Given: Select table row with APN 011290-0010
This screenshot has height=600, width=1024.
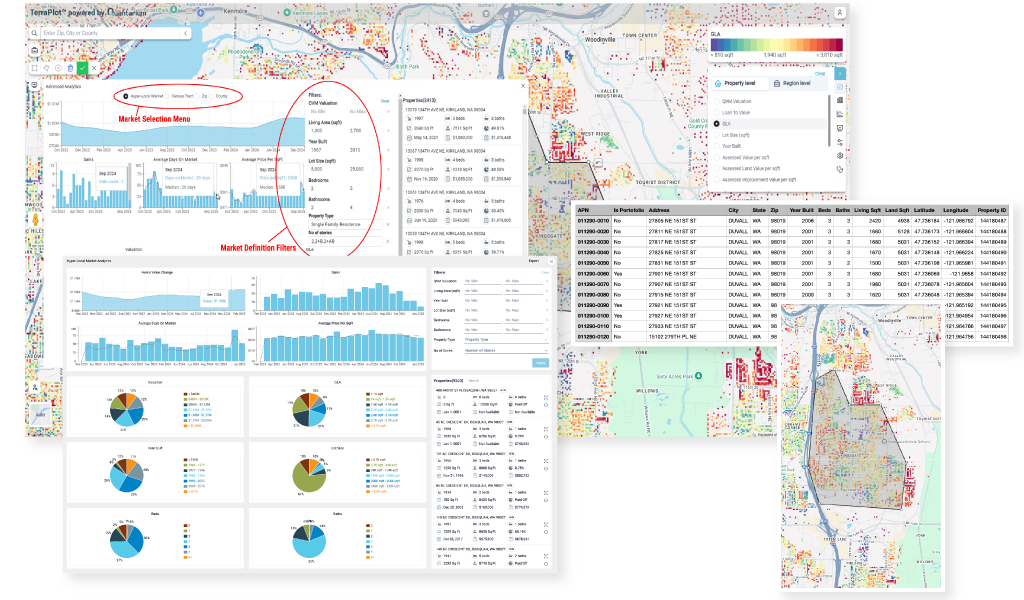Looking at the screenshot, I should click(792, 221).
